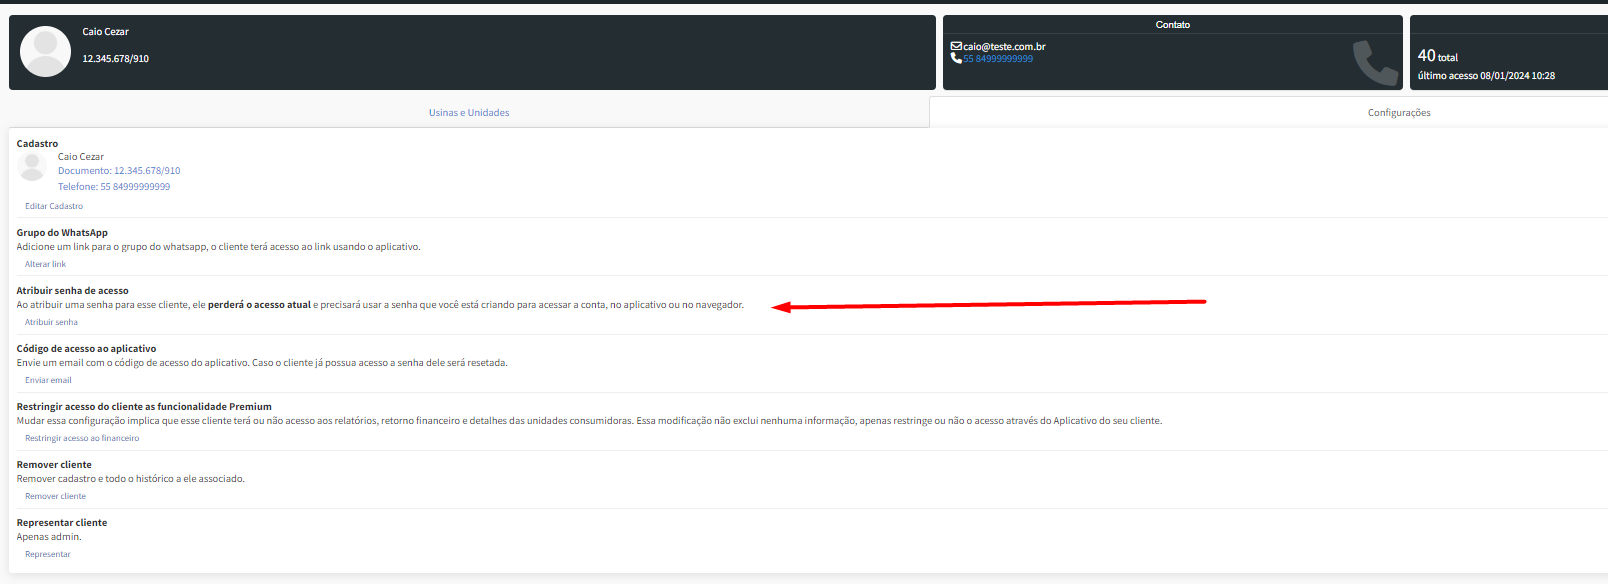
Task: Click 12.345.678/910 in the dark header
Action: pyautogui.click(x=115, y=59)
